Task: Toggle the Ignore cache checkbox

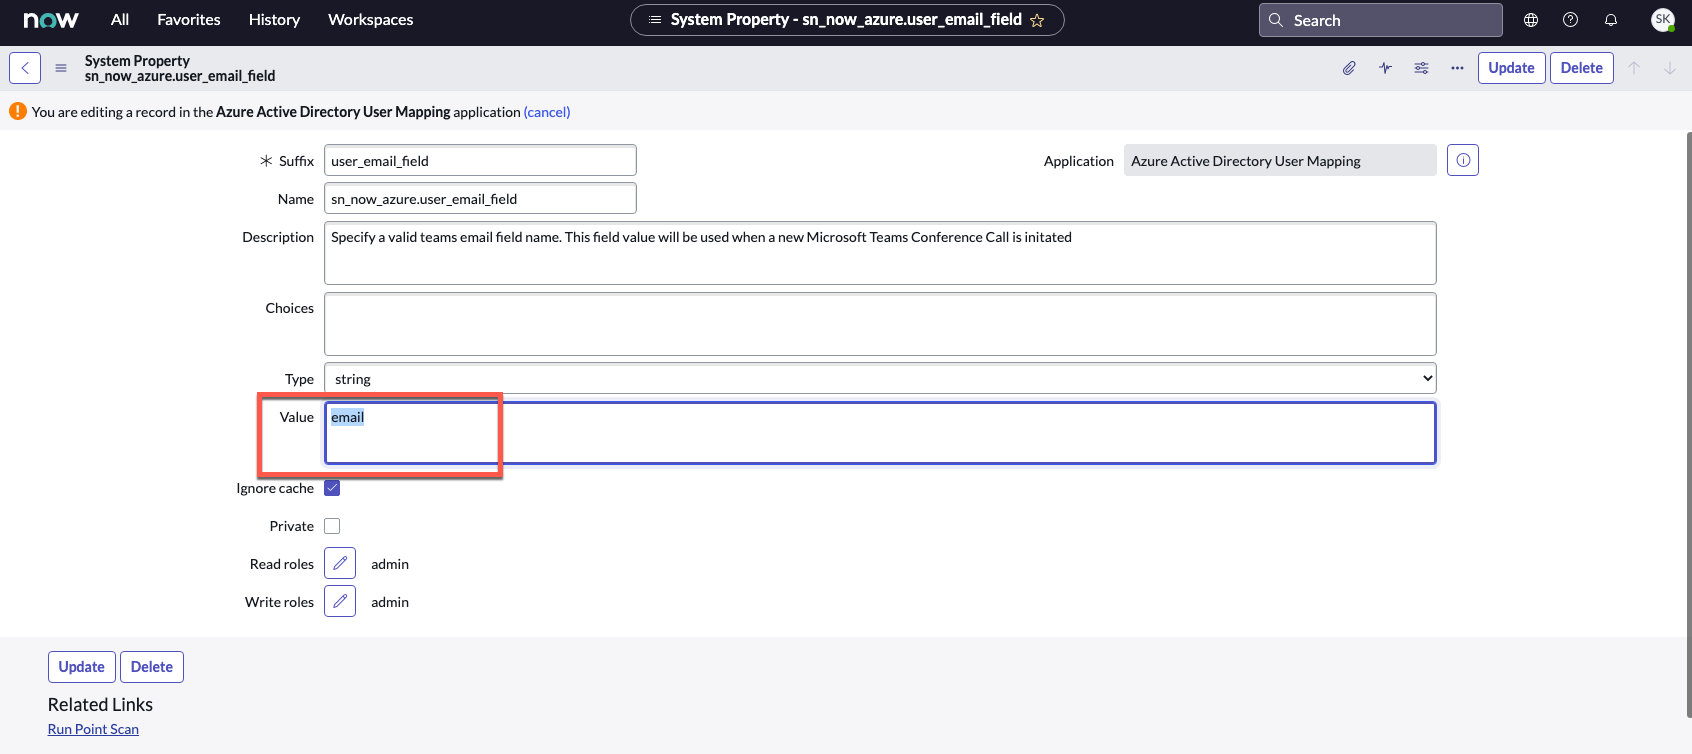Action: tap(332, 488)
